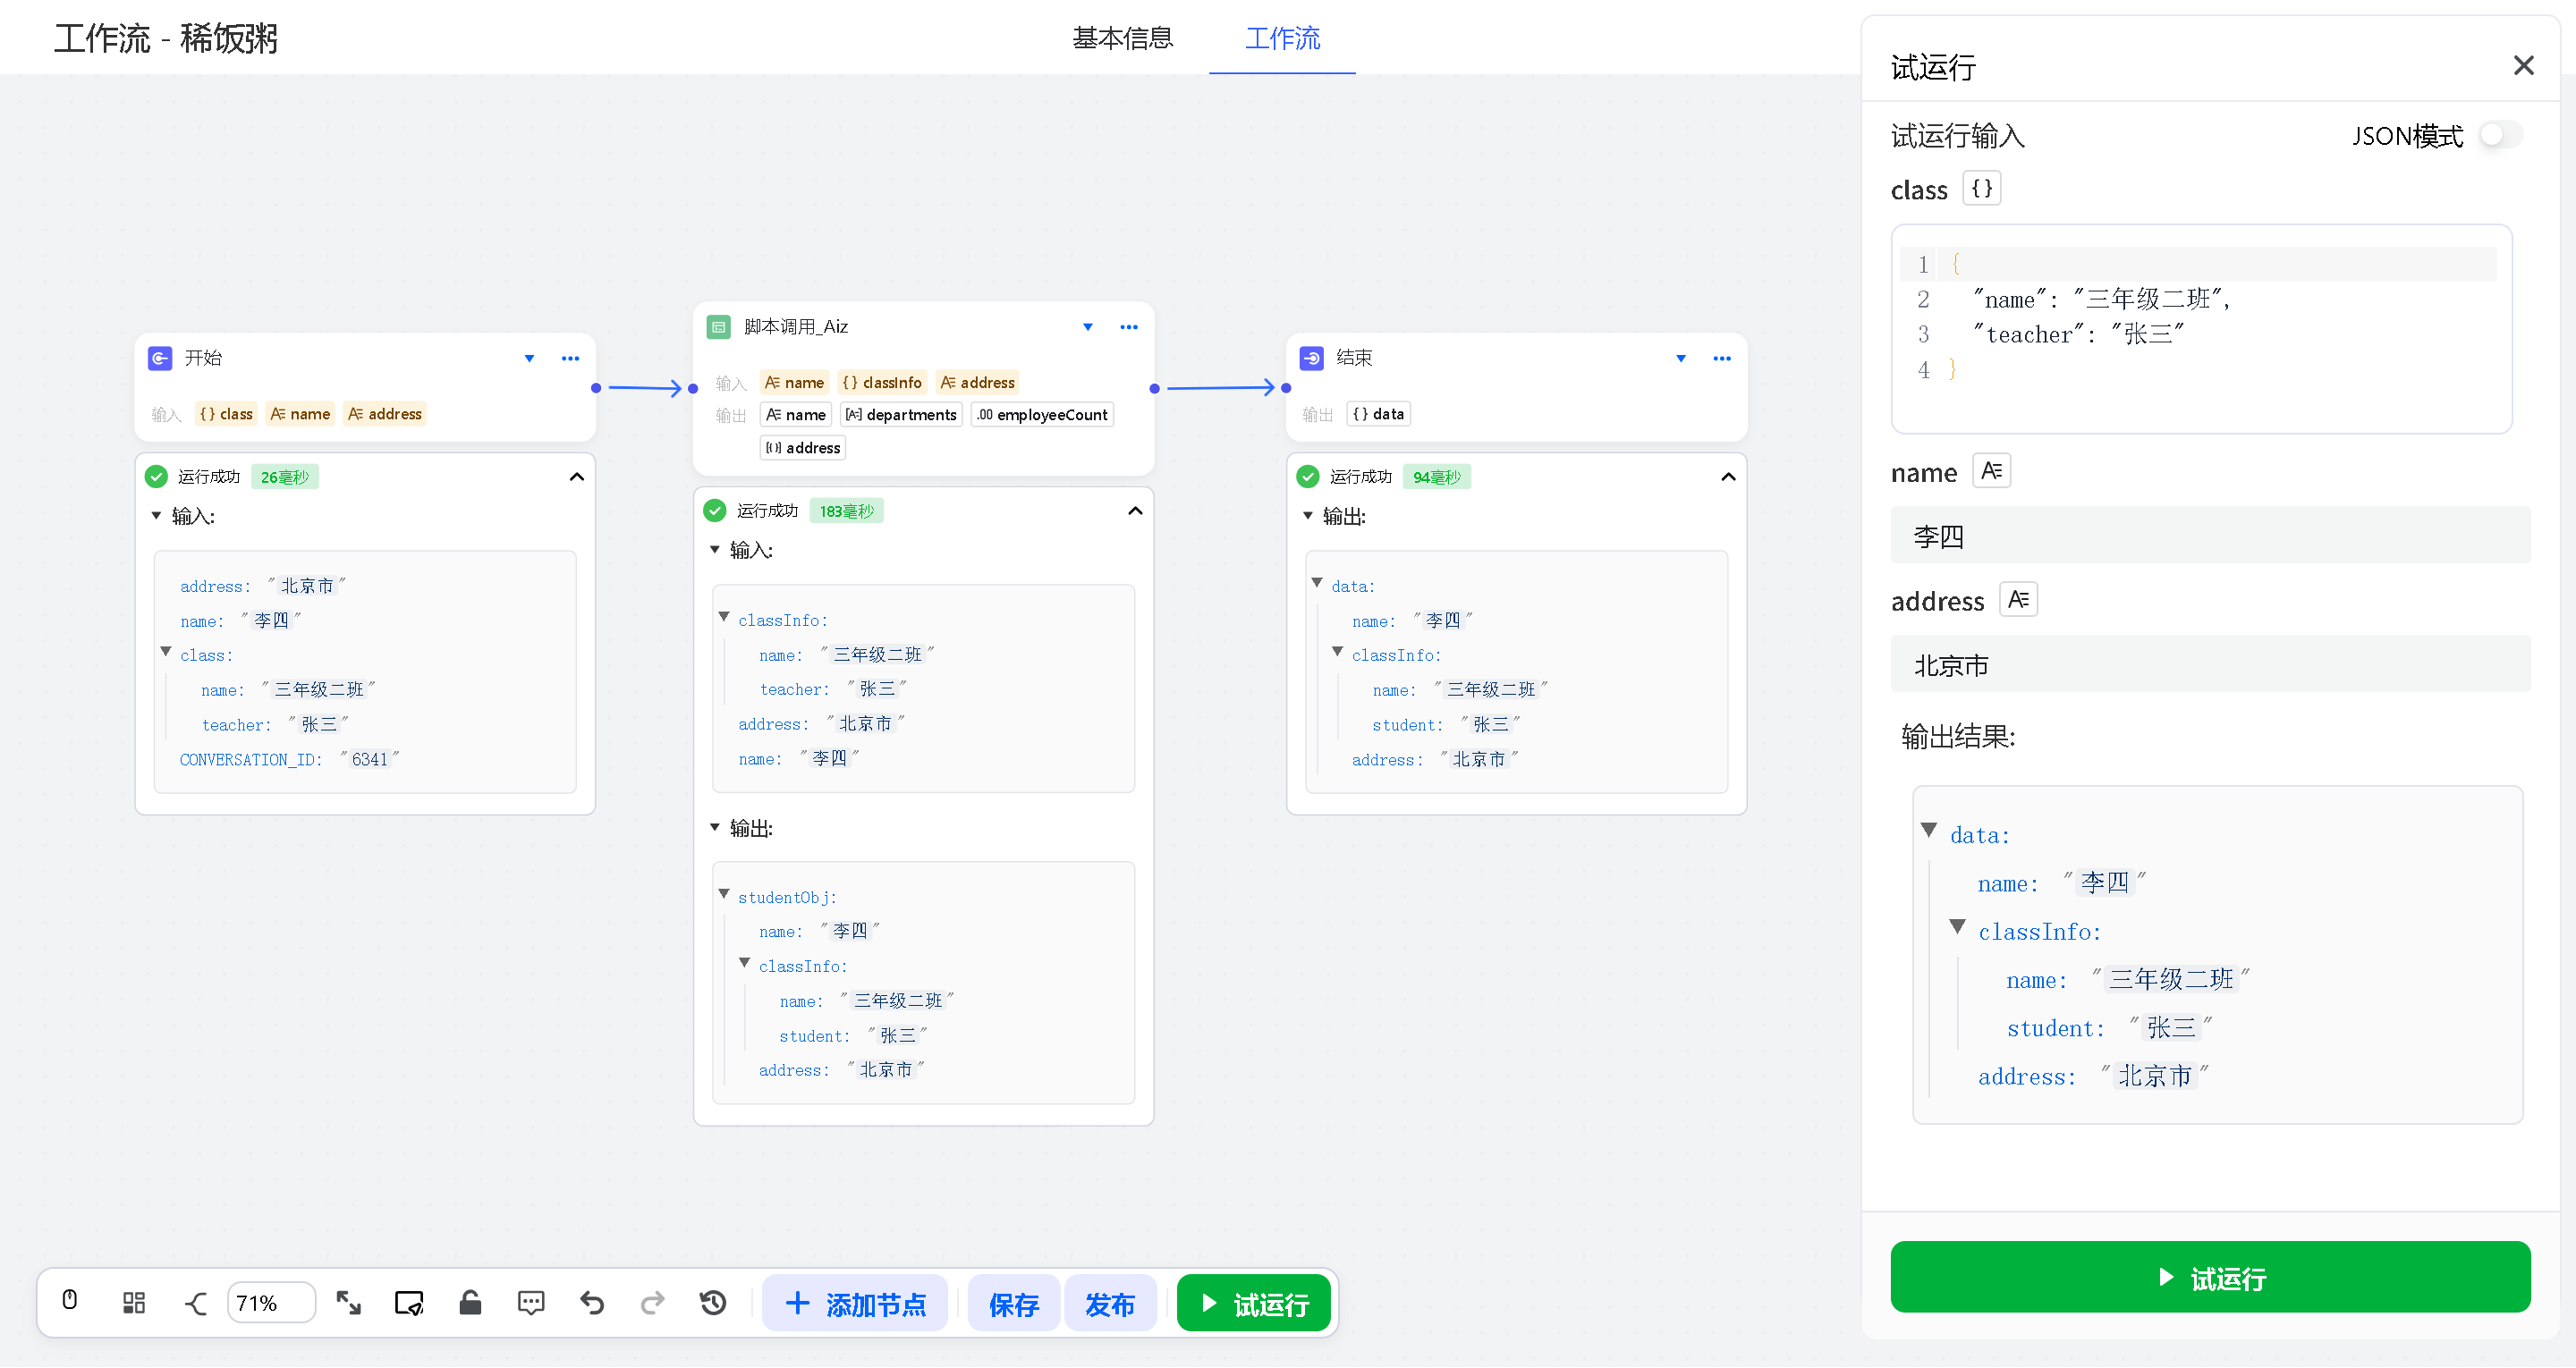Open more options on 脚本调用_Aiz node
Image resolution: width=2576 pixels, height=1368 pixels.
click(1128, 327)
